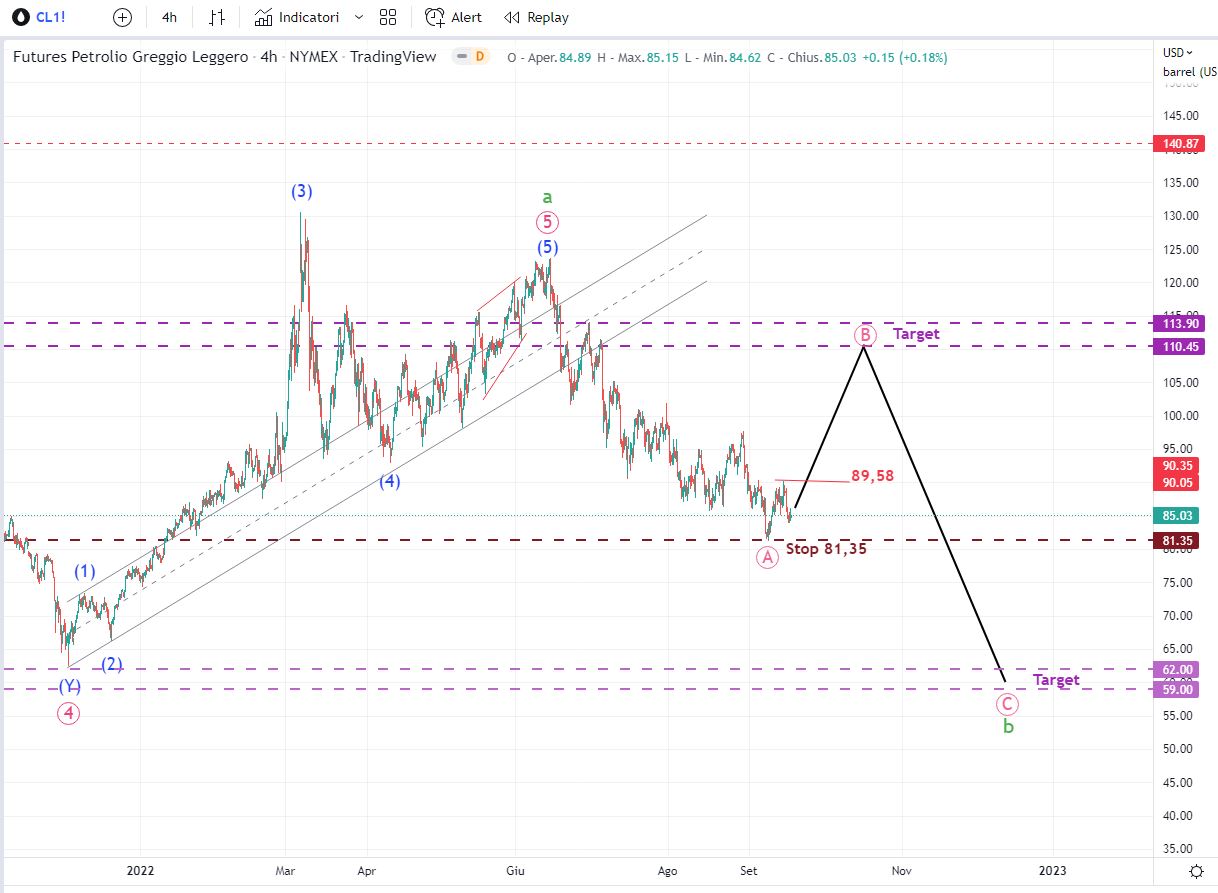Start bar Replay mode

point(536,17)
